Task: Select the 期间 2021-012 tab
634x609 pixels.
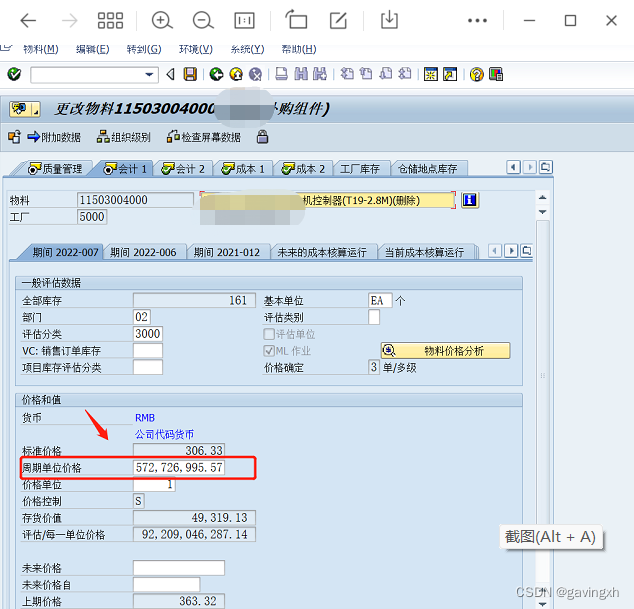Action: pyautogui.click(x=227, y=252)
